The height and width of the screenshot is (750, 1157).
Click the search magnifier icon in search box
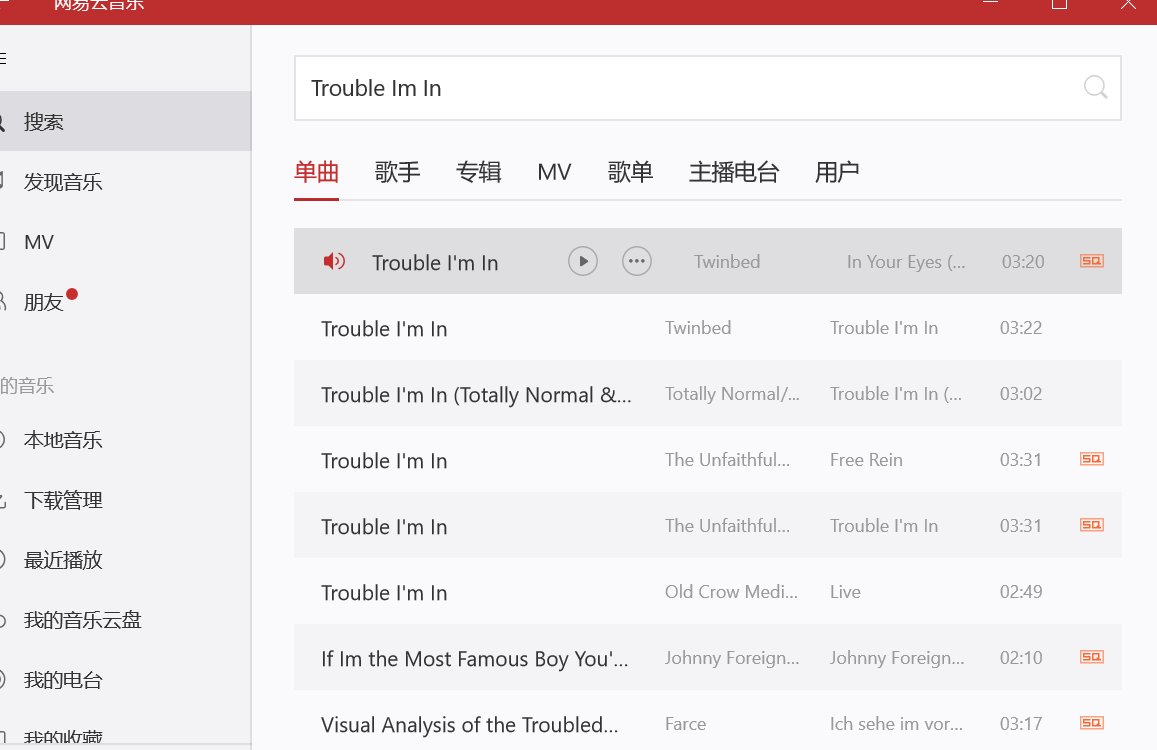tap(1095, 88)
